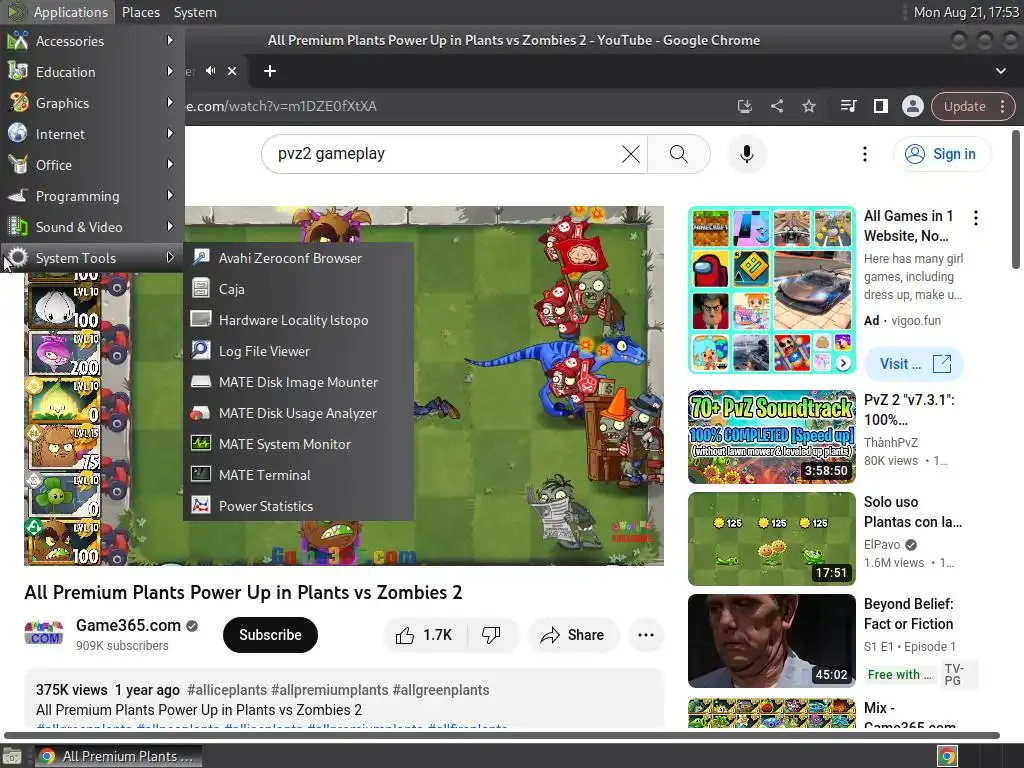The width and height of the screenshot is (1024, 768).
Task: Open the System menu
Action: [195, 12]
